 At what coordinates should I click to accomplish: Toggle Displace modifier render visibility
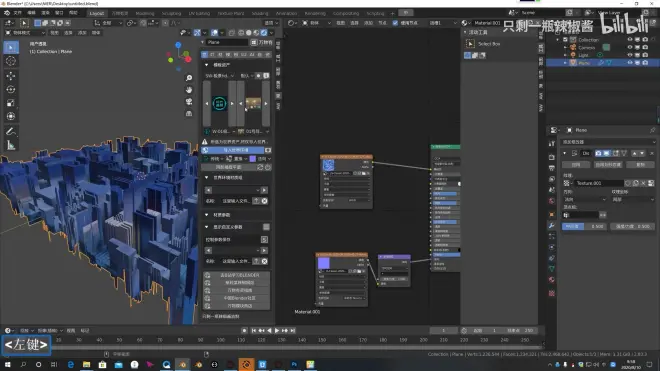coord(598,153)
